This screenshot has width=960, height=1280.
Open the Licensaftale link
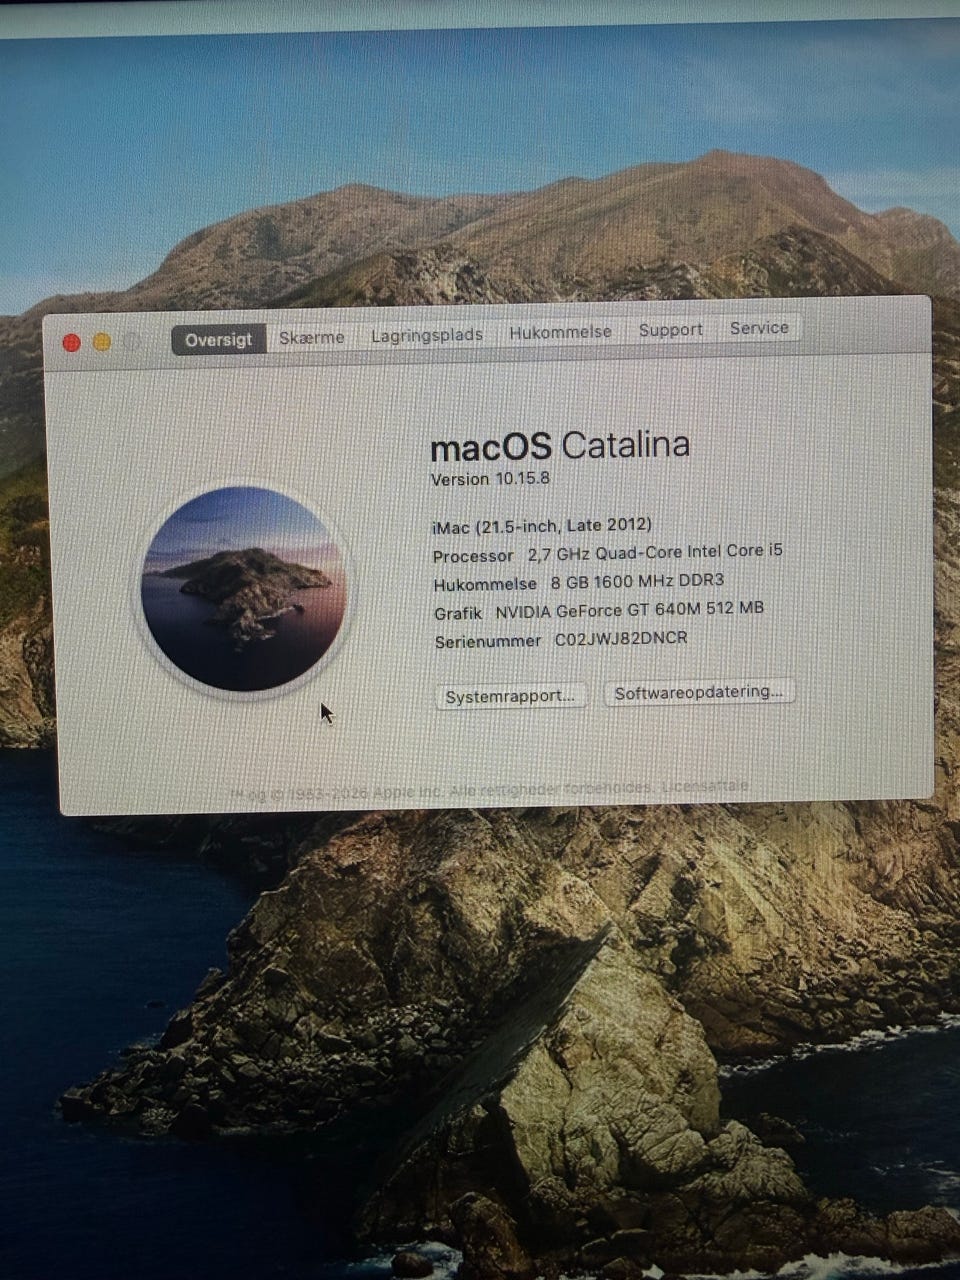705,787
